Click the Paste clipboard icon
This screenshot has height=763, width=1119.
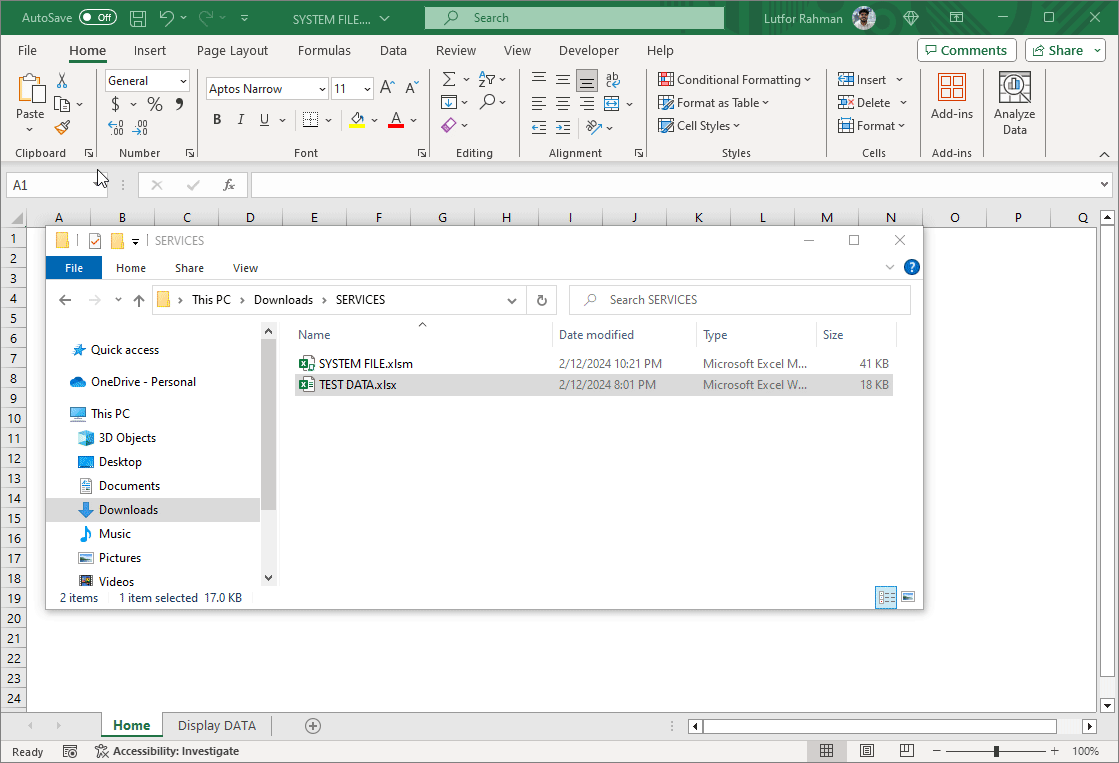coord(30,89)
